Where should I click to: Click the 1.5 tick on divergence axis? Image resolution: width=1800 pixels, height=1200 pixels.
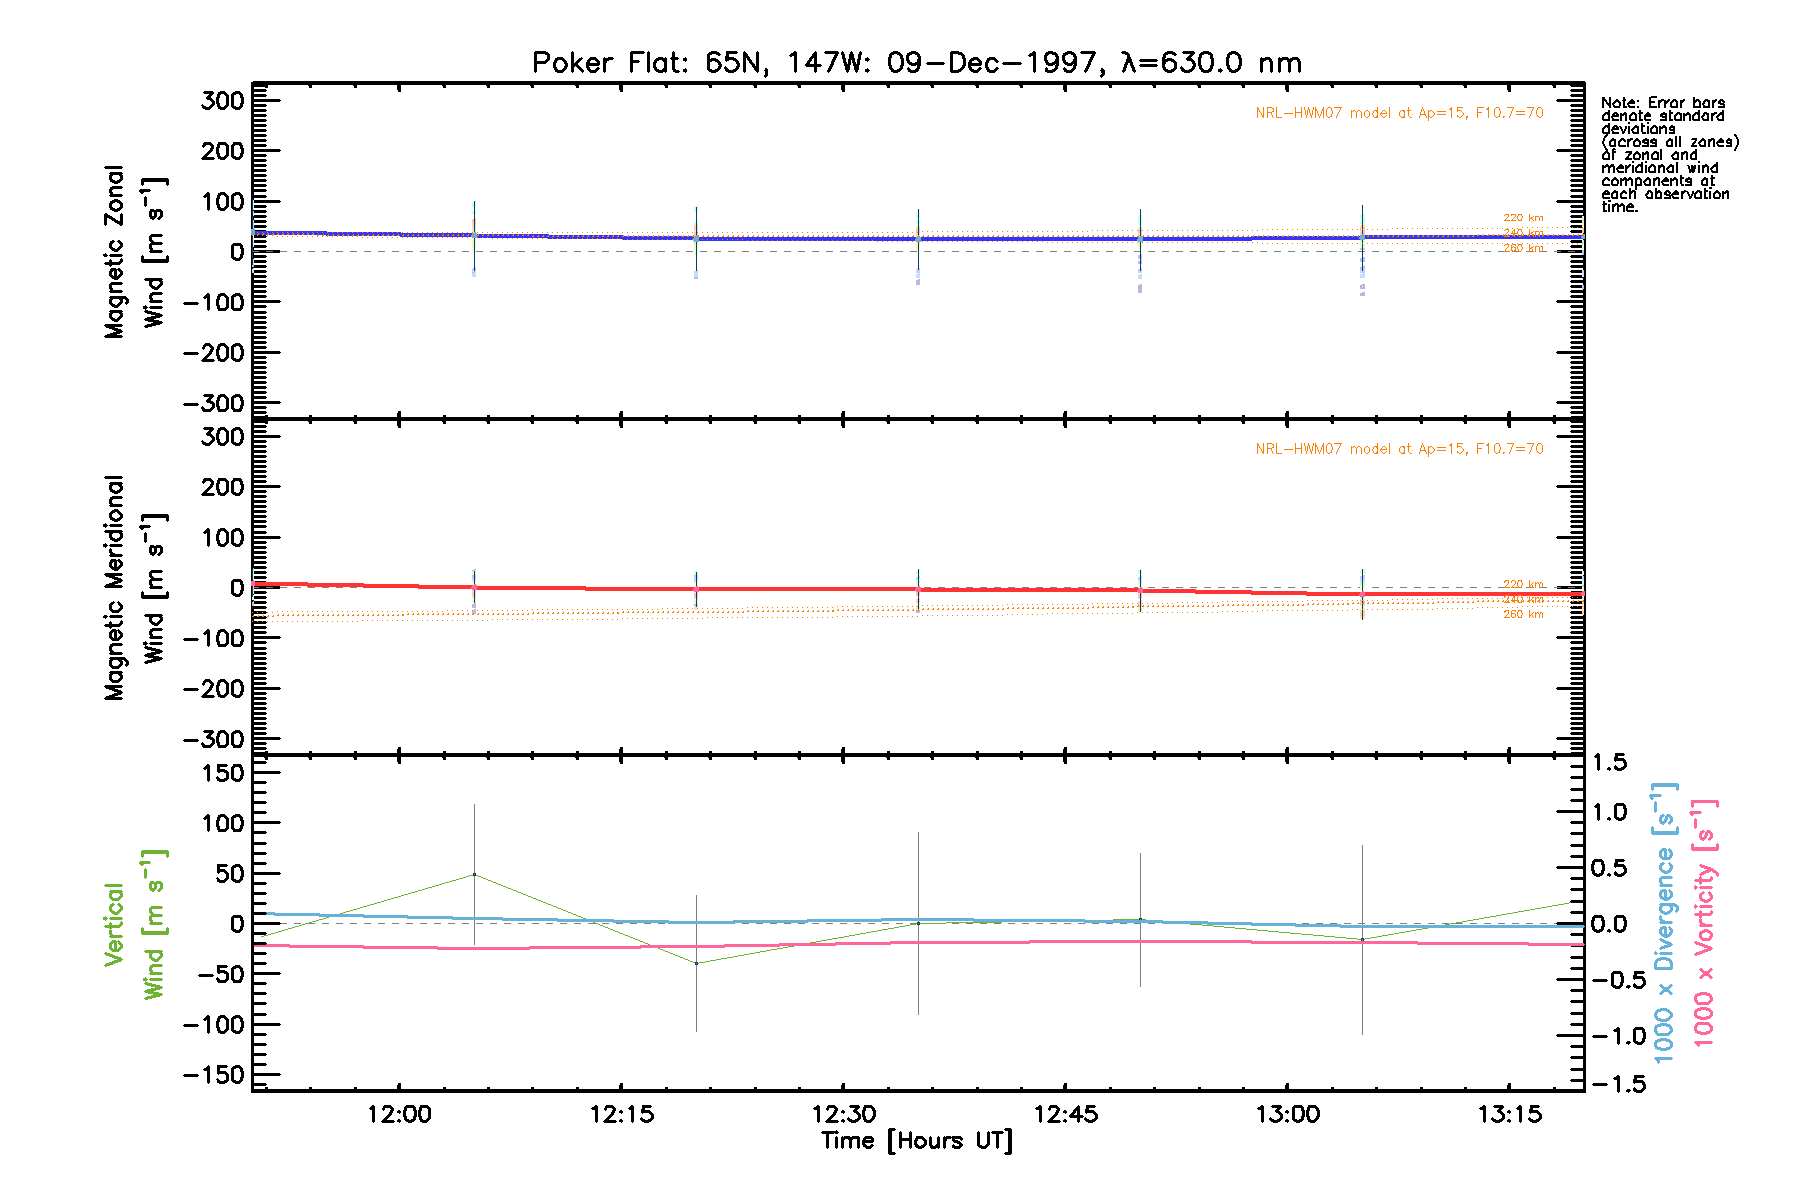point(1609,763)
